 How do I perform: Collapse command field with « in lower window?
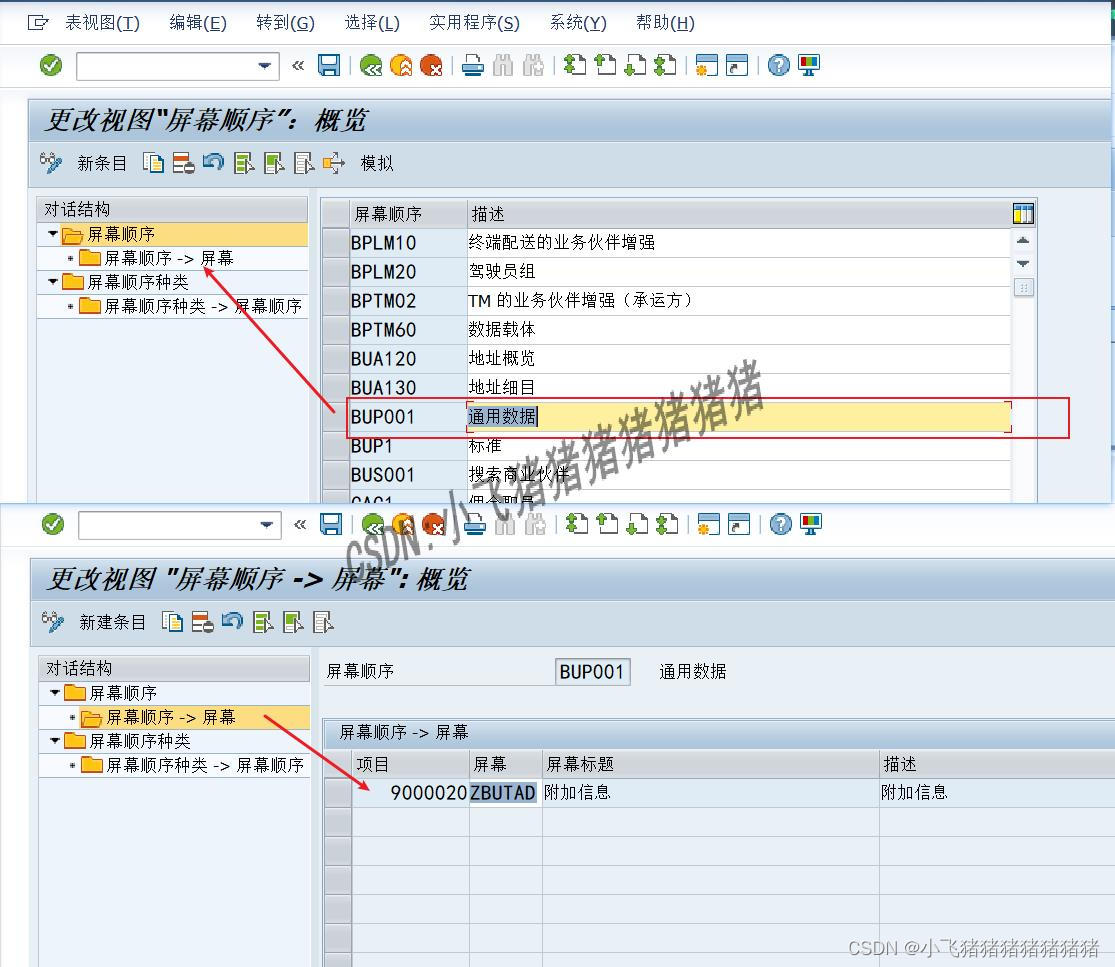pyautogui.click(x=300, y=525)
